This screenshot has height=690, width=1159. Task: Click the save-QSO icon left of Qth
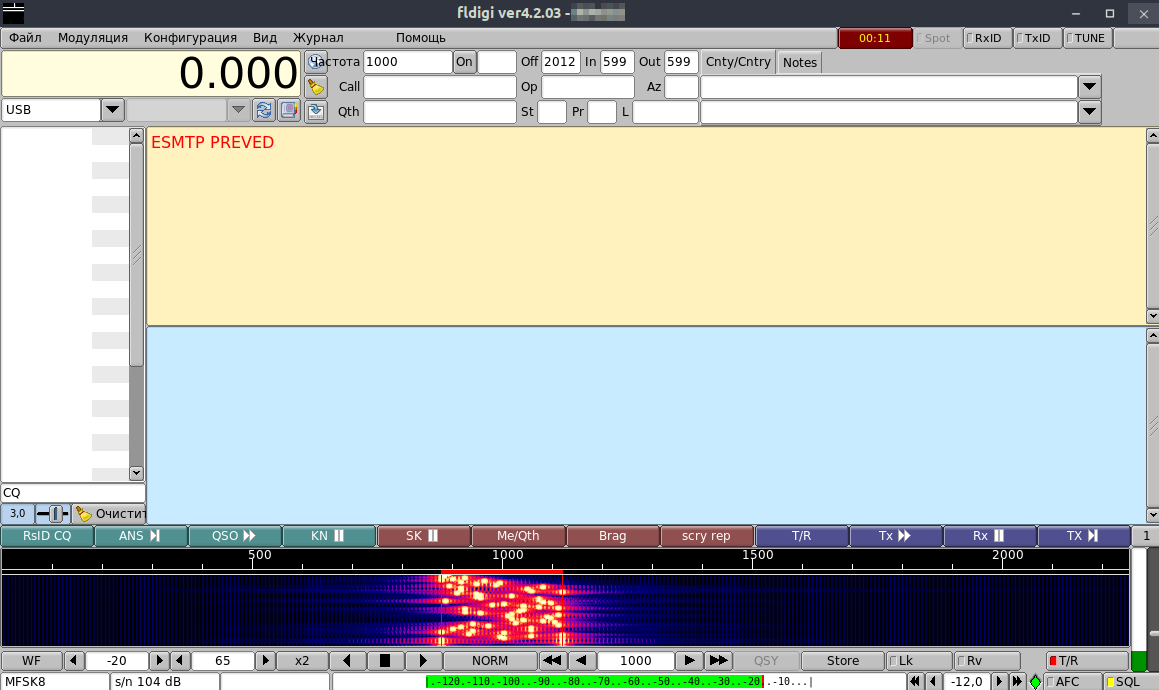(x=316, y=112)
